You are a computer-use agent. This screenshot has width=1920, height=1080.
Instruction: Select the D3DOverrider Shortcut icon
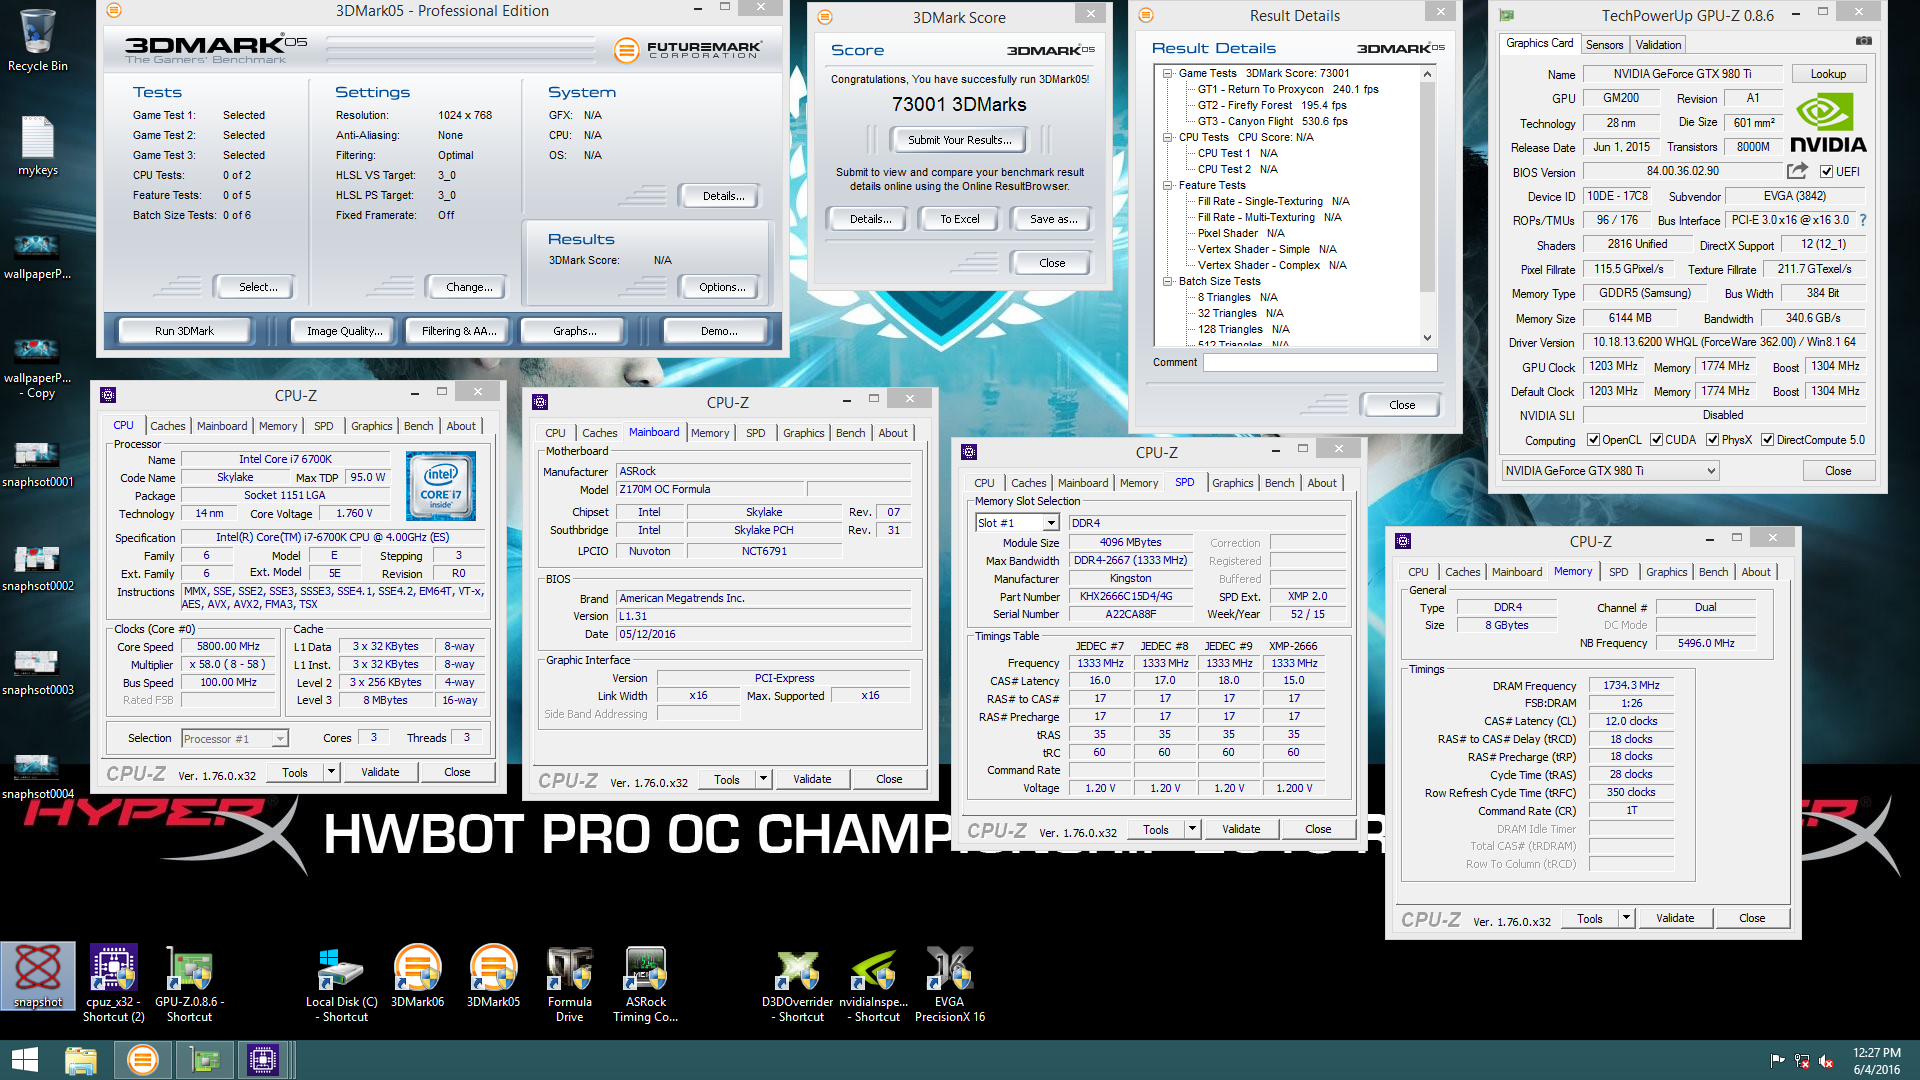(797, 984)
